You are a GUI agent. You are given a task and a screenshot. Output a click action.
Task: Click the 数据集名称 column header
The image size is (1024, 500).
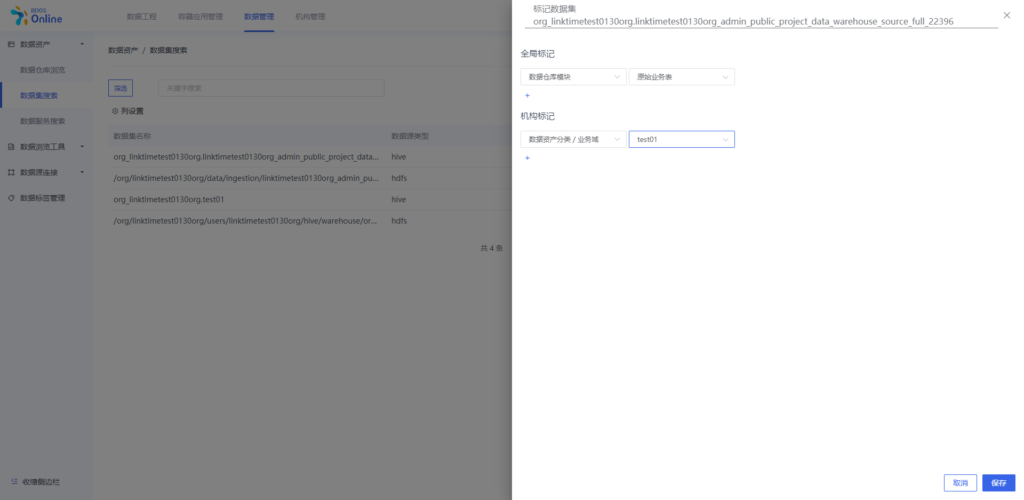pyautogui.click(x=133, y=136)
